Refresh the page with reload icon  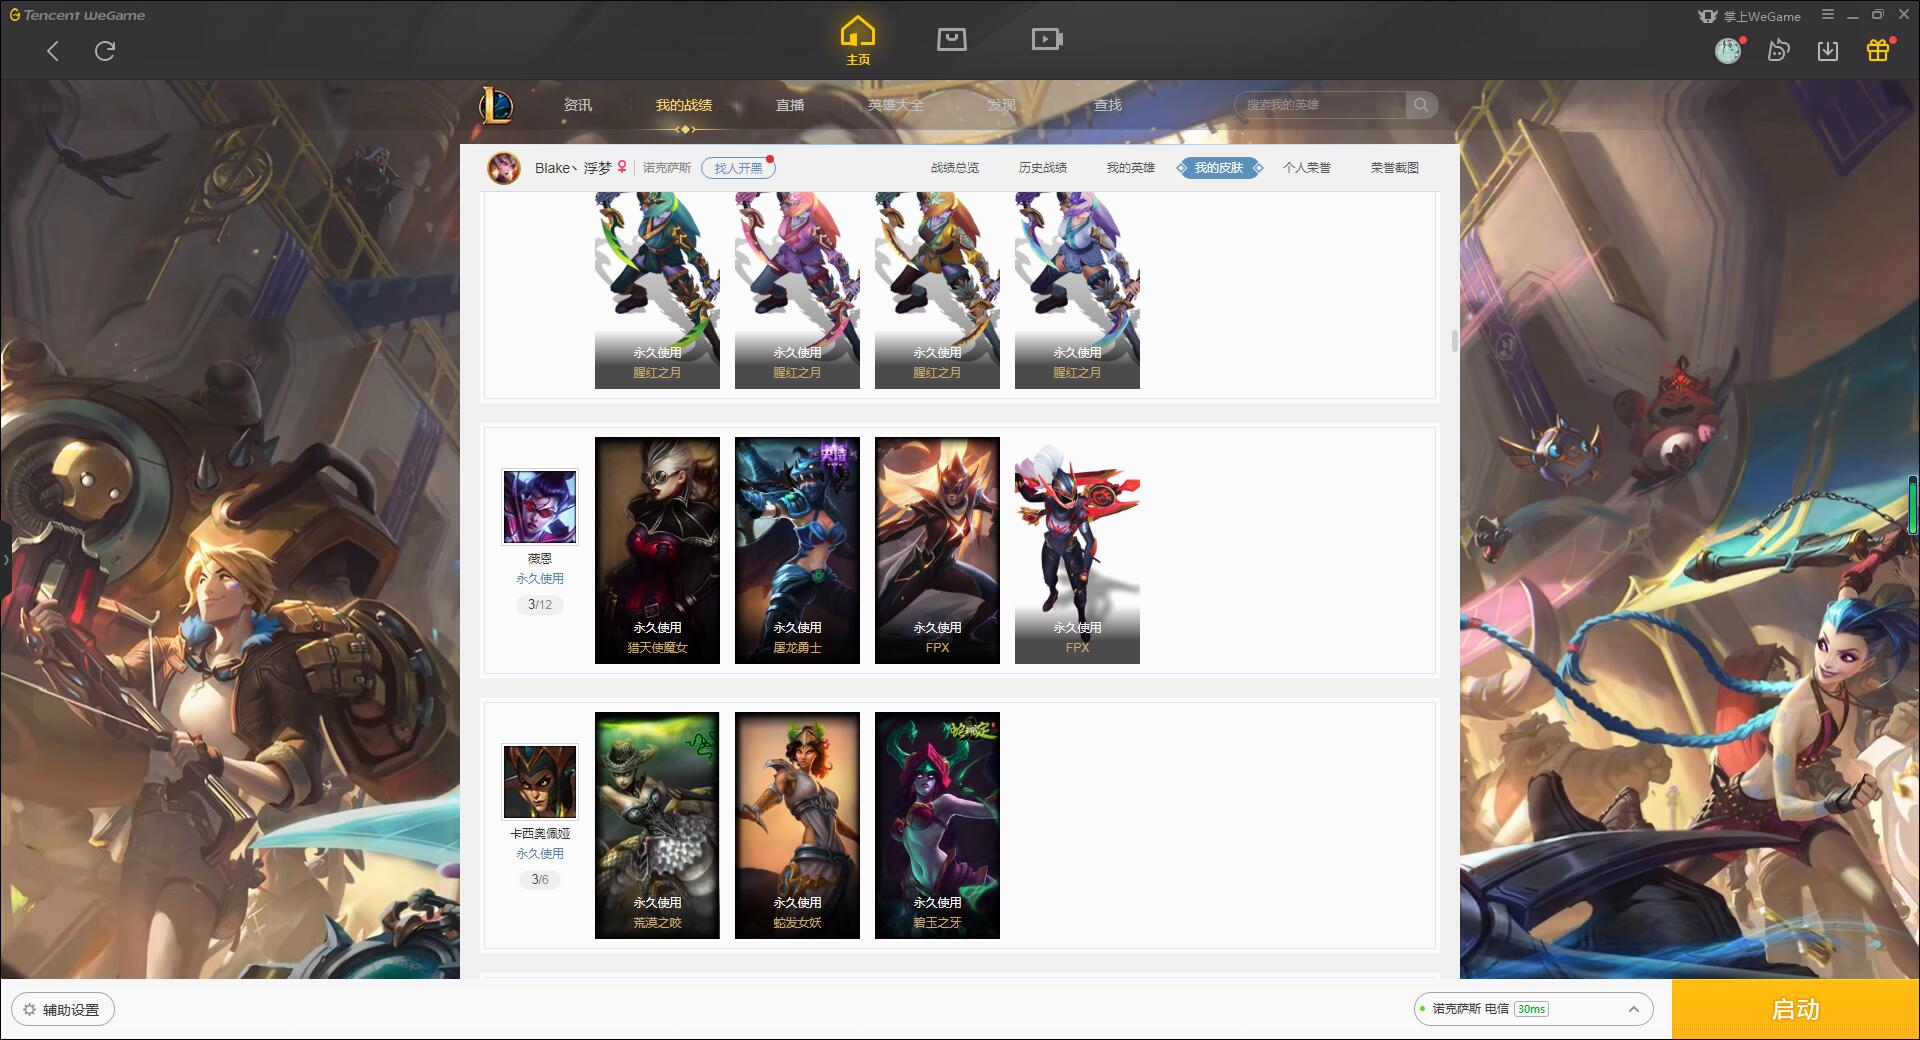pyautogui.click(x=105, y=51)
